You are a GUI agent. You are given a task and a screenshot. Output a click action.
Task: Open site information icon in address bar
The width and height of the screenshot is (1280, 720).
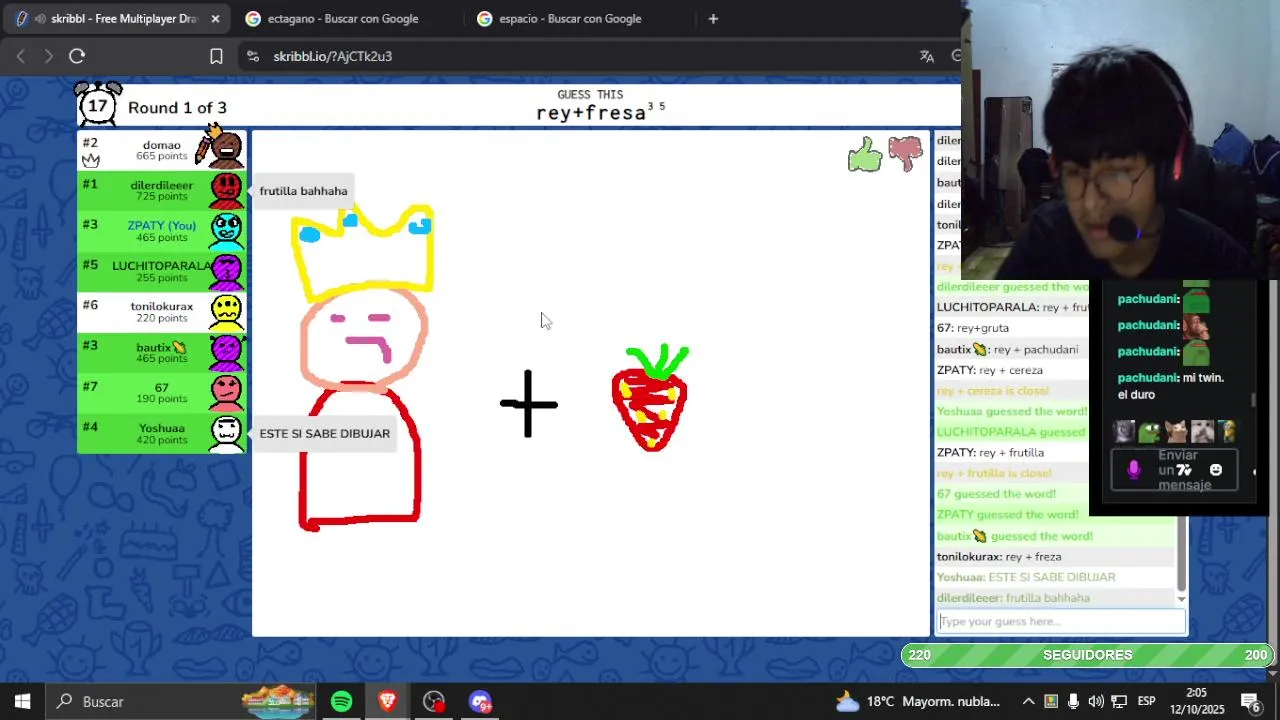pos(252,56)
